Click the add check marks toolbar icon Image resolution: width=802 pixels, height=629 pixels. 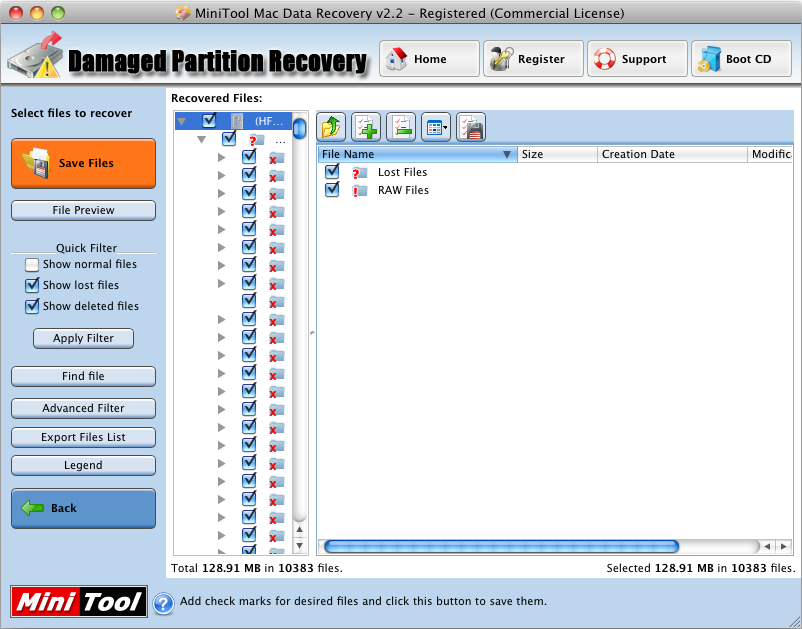point(366,127)
